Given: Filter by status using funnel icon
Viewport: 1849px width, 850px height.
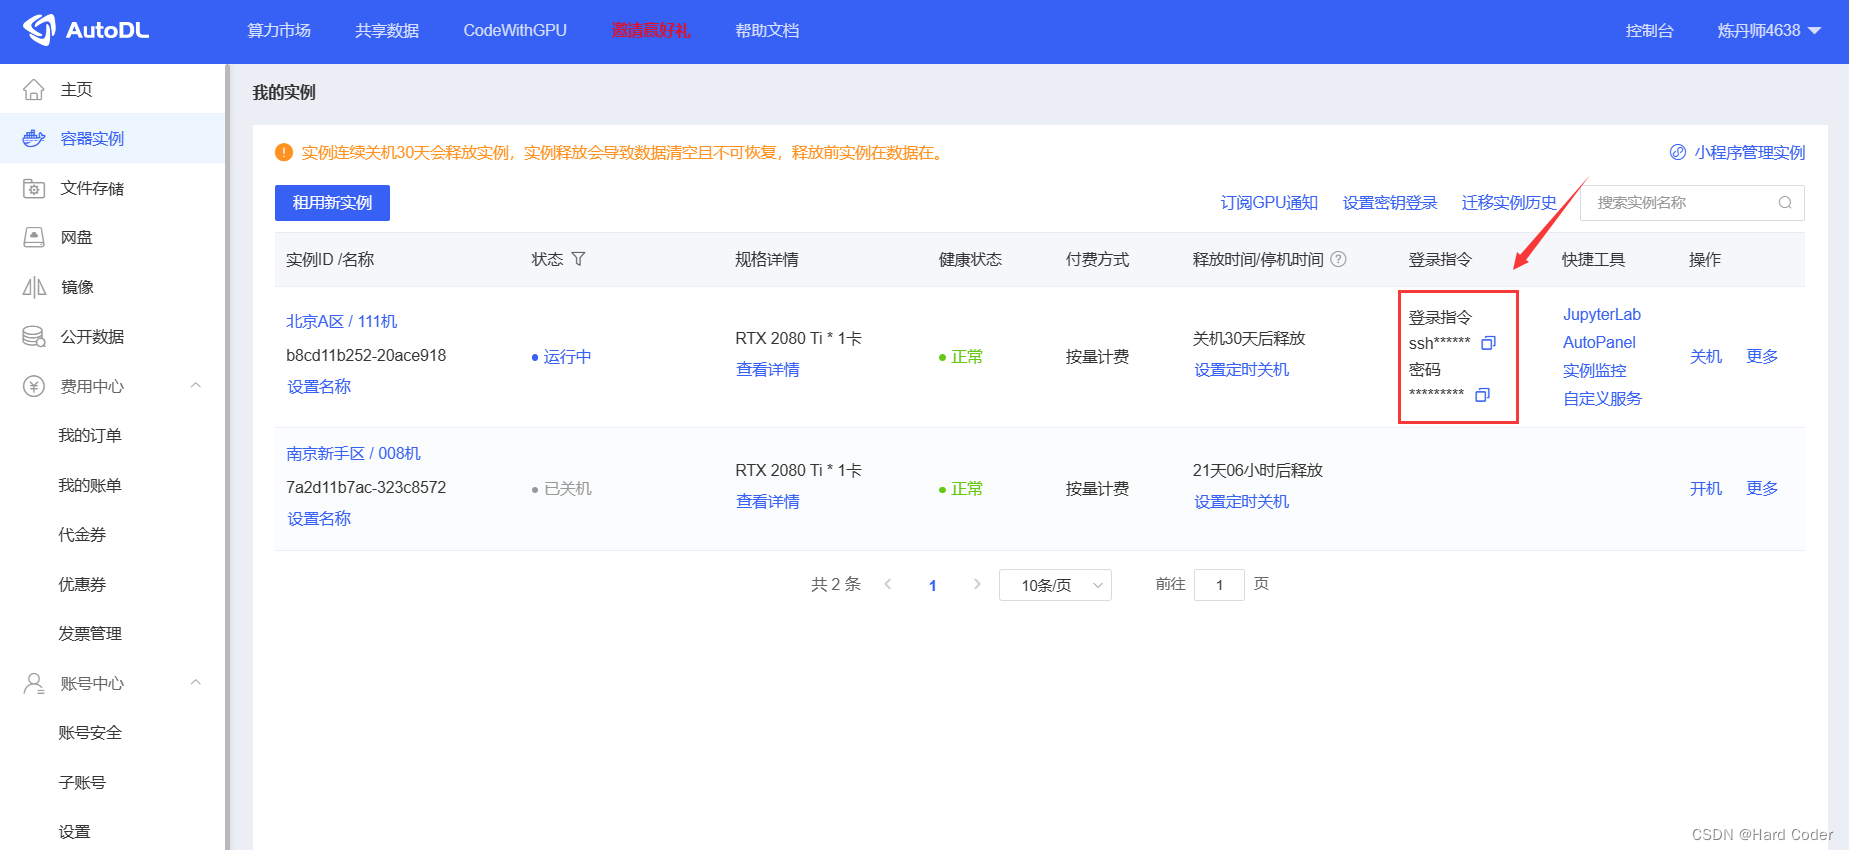Looking at the screenshot, I should pos(578,259).
